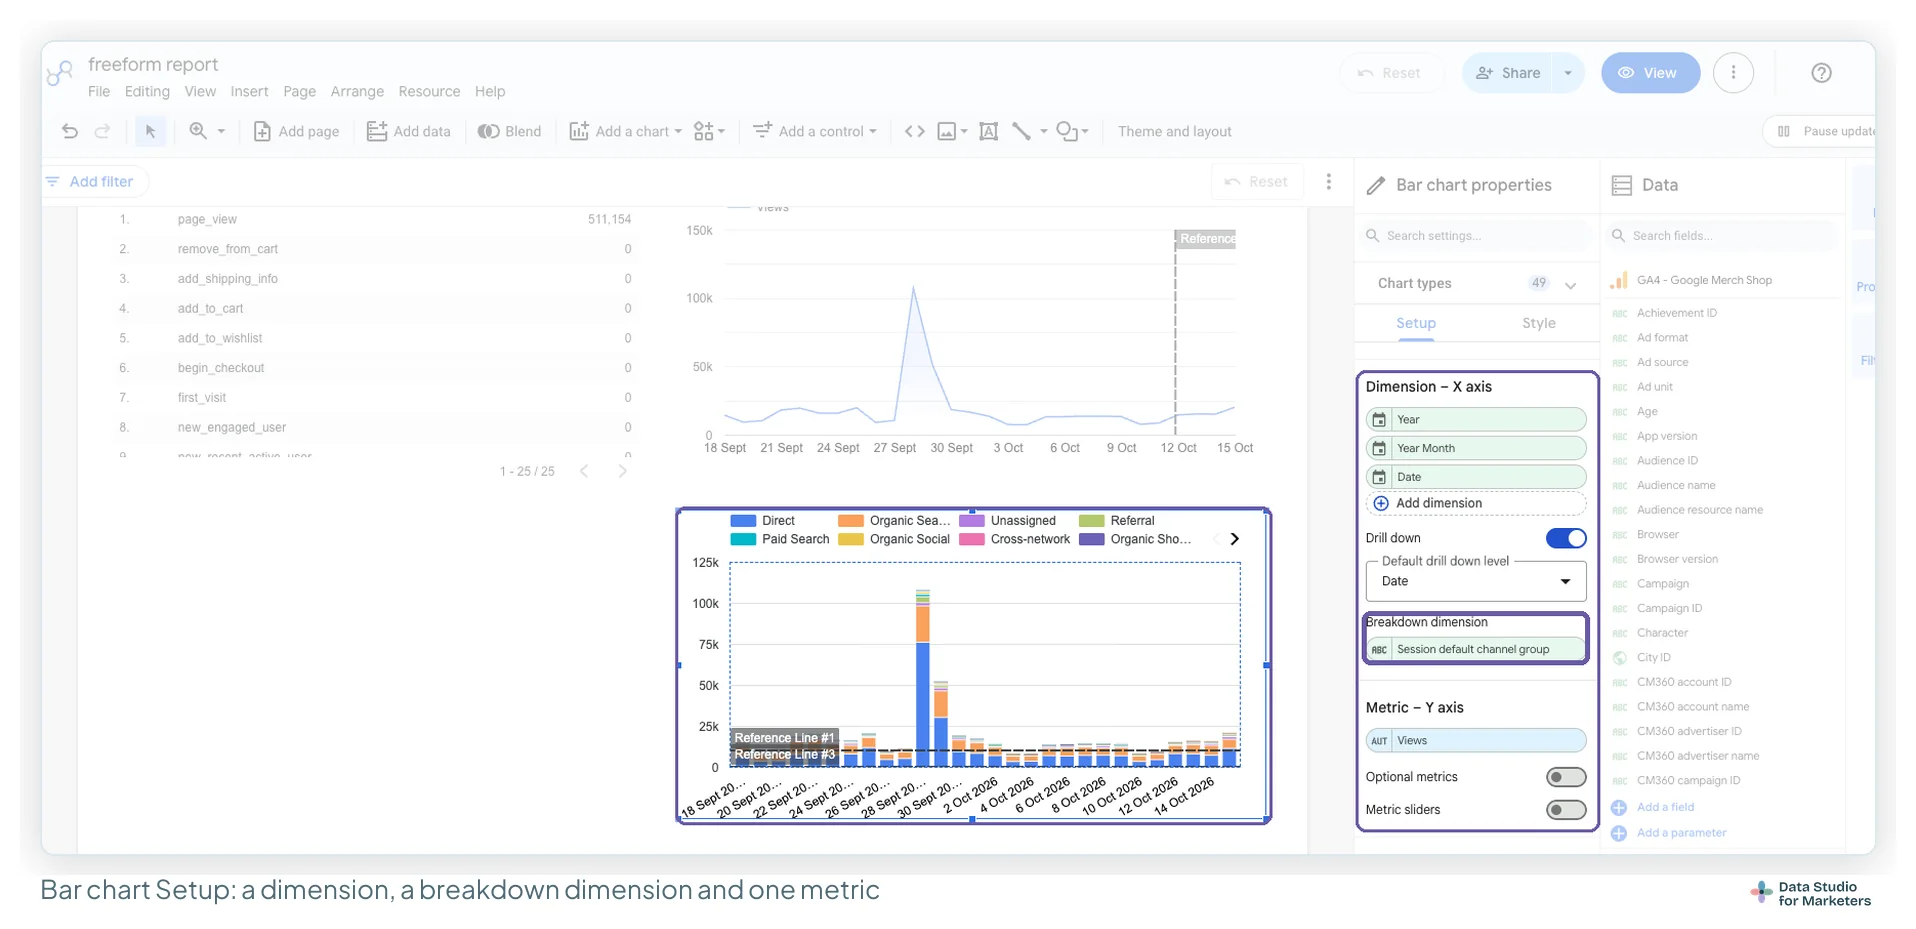Click the Date dimension chip

pyautogui.click(x=1476, y=477)
